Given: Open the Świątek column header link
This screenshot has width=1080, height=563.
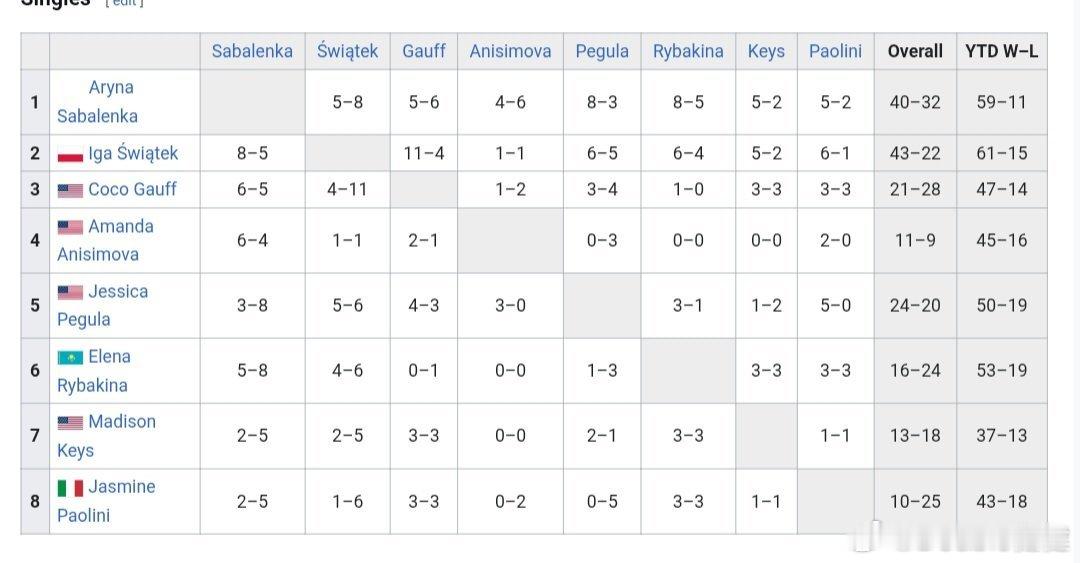Looking at the screenshot, I should tap(347, 51).
